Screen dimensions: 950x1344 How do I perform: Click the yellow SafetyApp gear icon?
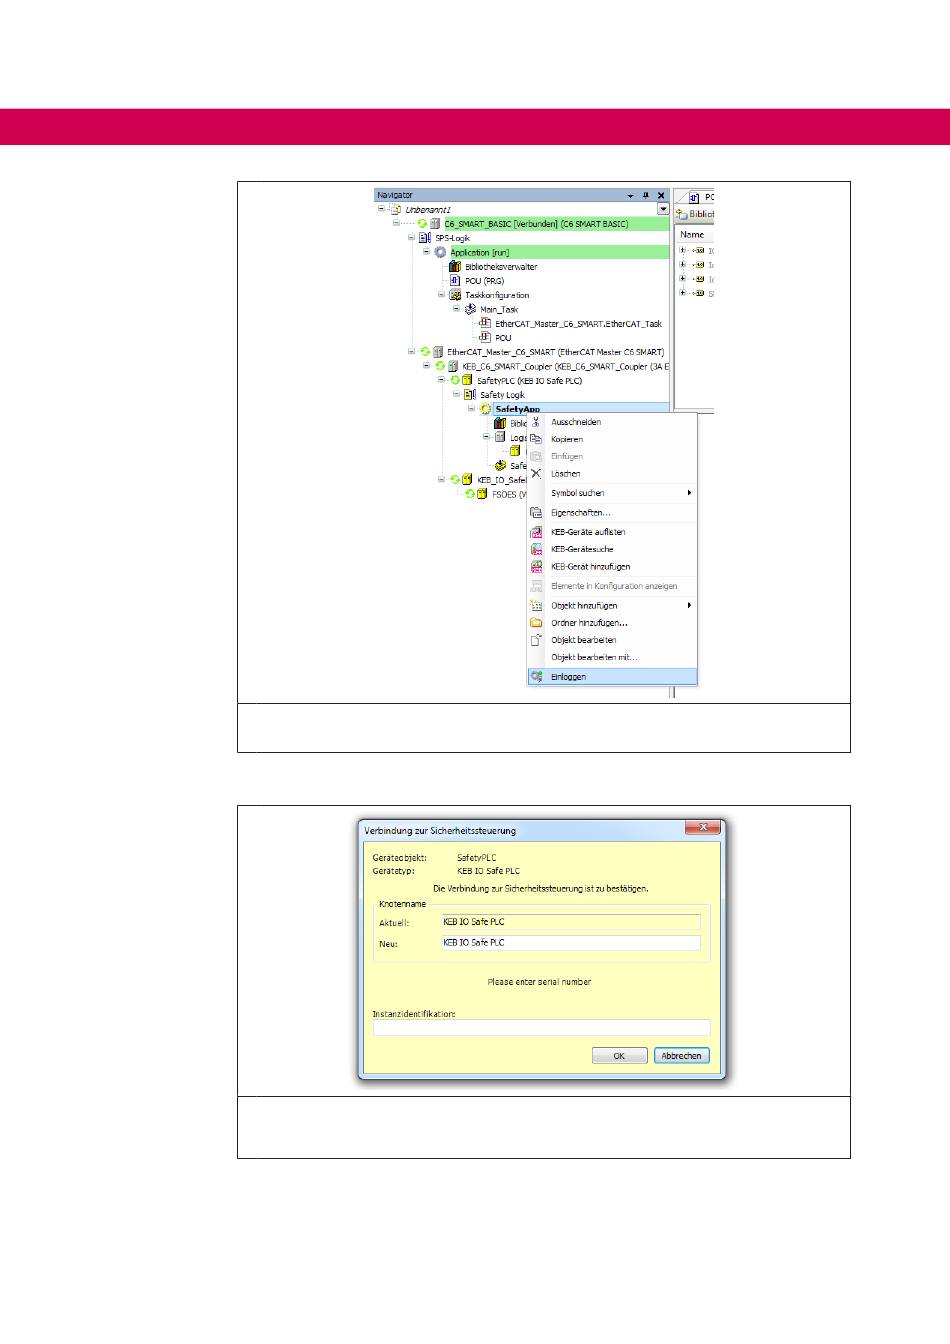(486, 409)
